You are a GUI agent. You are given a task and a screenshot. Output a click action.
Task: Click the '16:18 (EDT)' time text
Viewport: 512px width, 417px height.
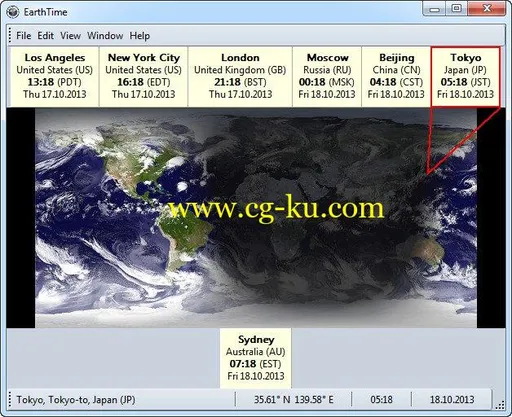tap(144, 82)
